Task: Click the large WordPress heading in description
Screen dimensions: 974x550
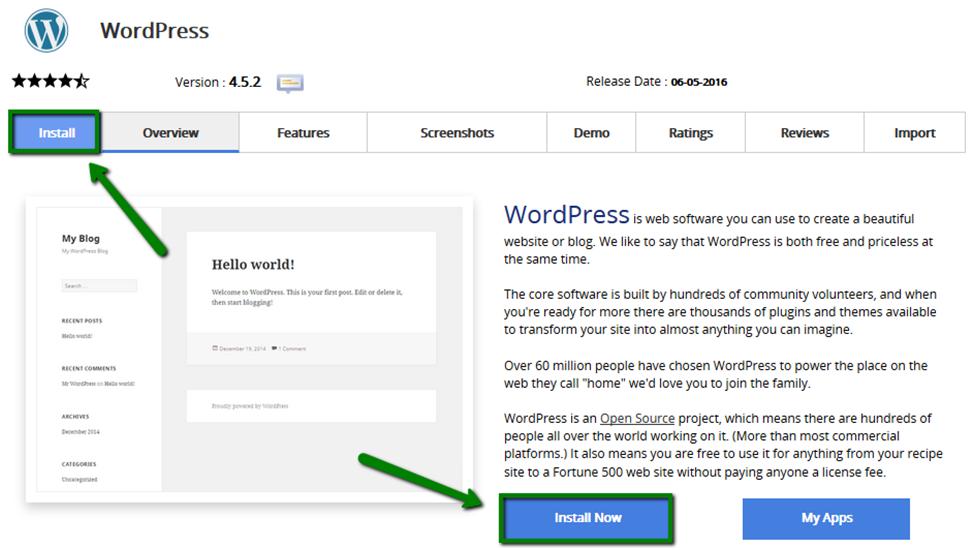Action: [x=567, y=215]
